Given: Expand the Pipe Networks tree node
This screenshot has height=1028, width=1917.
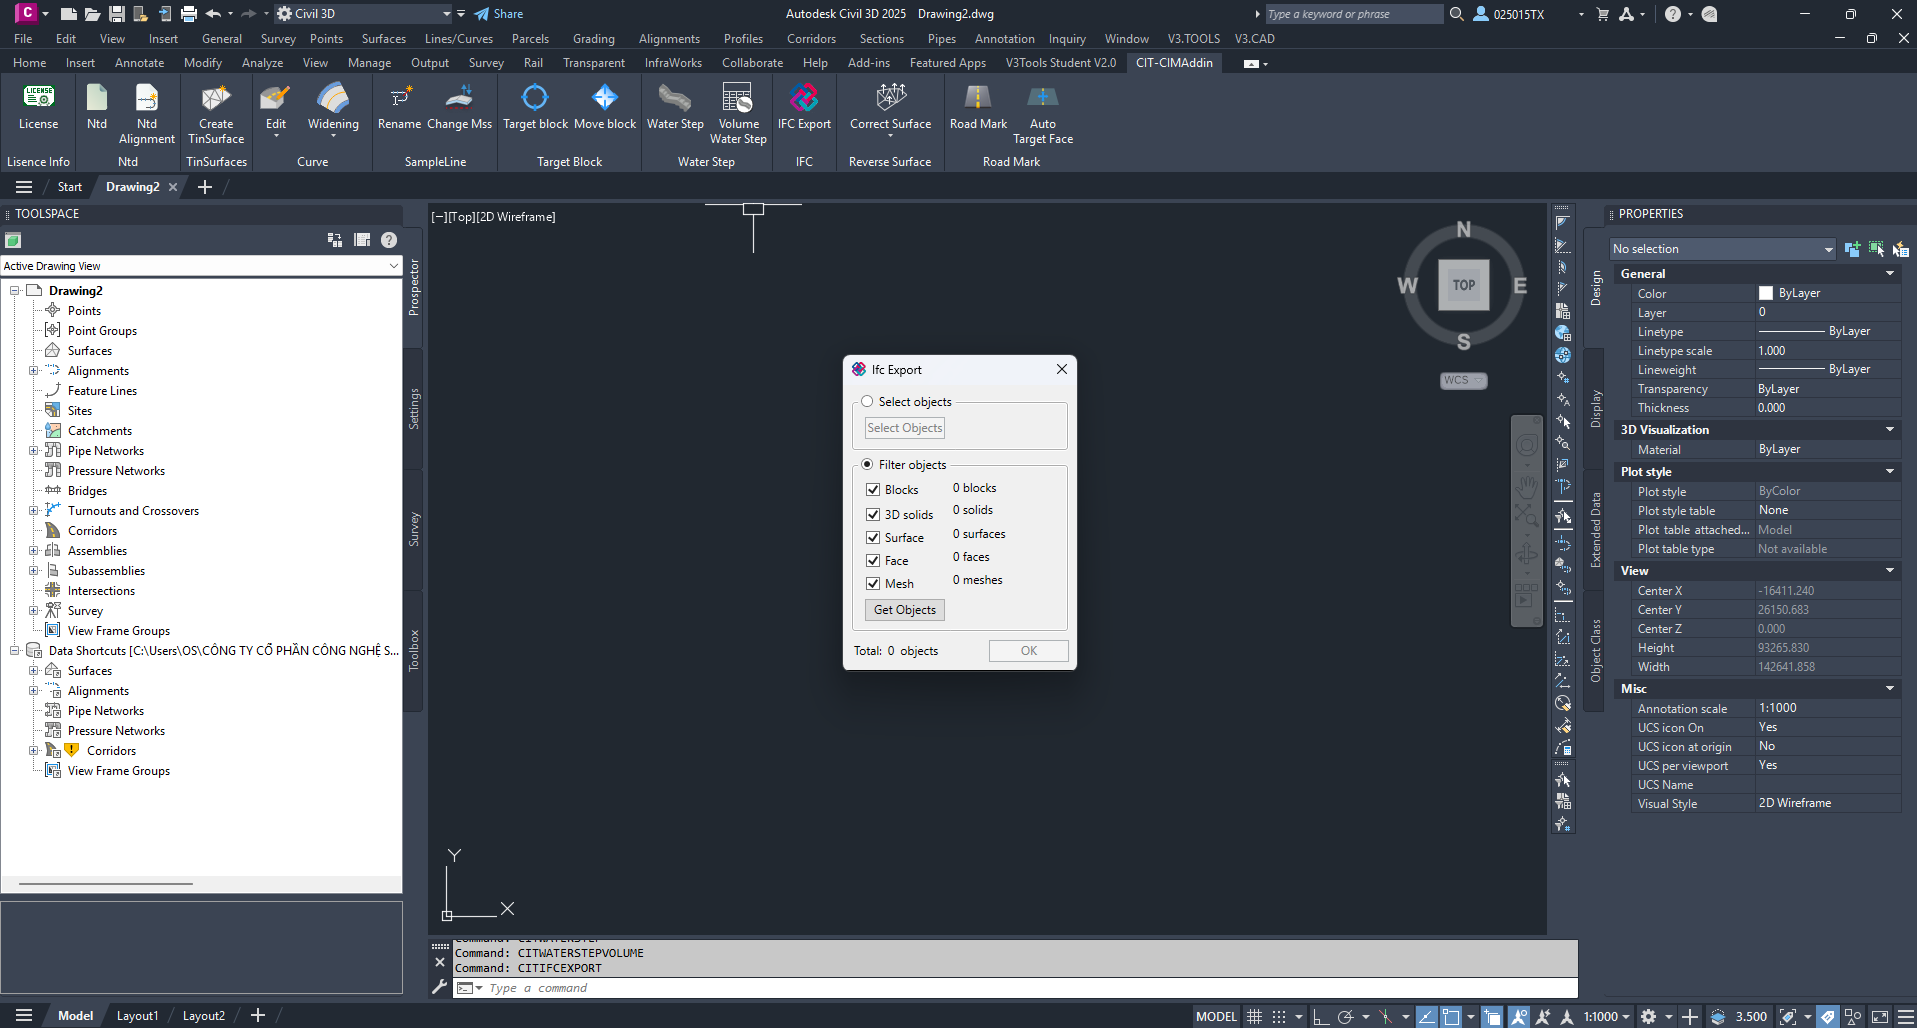Looking at the screenshot, I should click(x=33, y=451).
